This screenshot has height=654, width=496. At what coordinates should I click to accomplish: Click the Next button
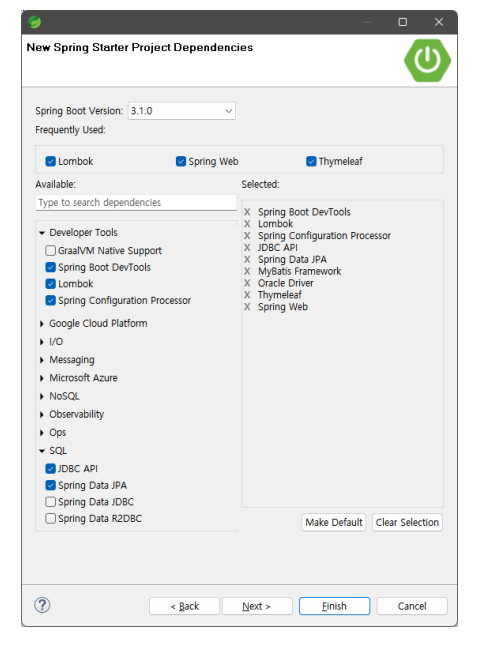257,606
